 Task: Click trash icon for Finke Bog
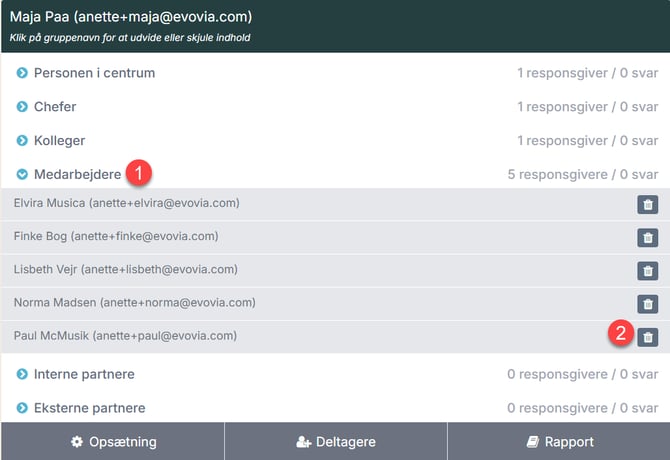[647, 237]
